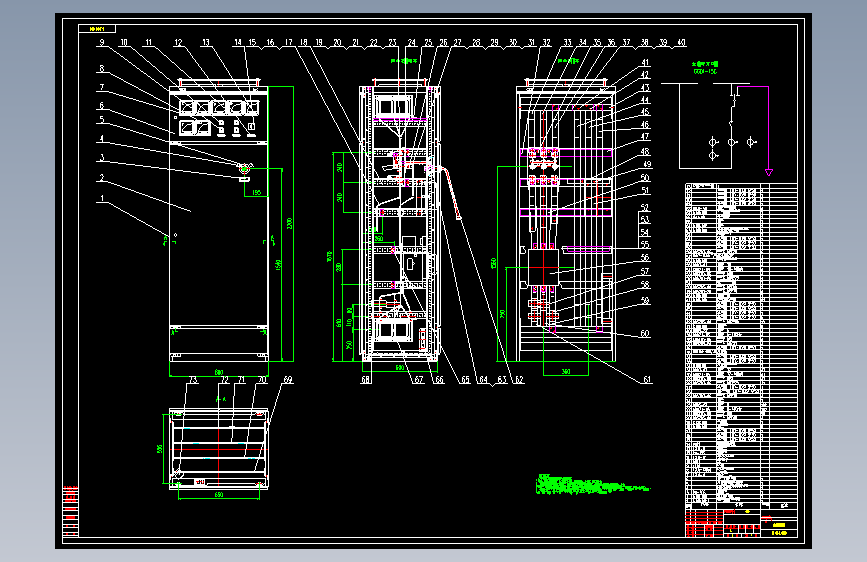
Task: Click callout number 13
Action: [x=206, y=42]
